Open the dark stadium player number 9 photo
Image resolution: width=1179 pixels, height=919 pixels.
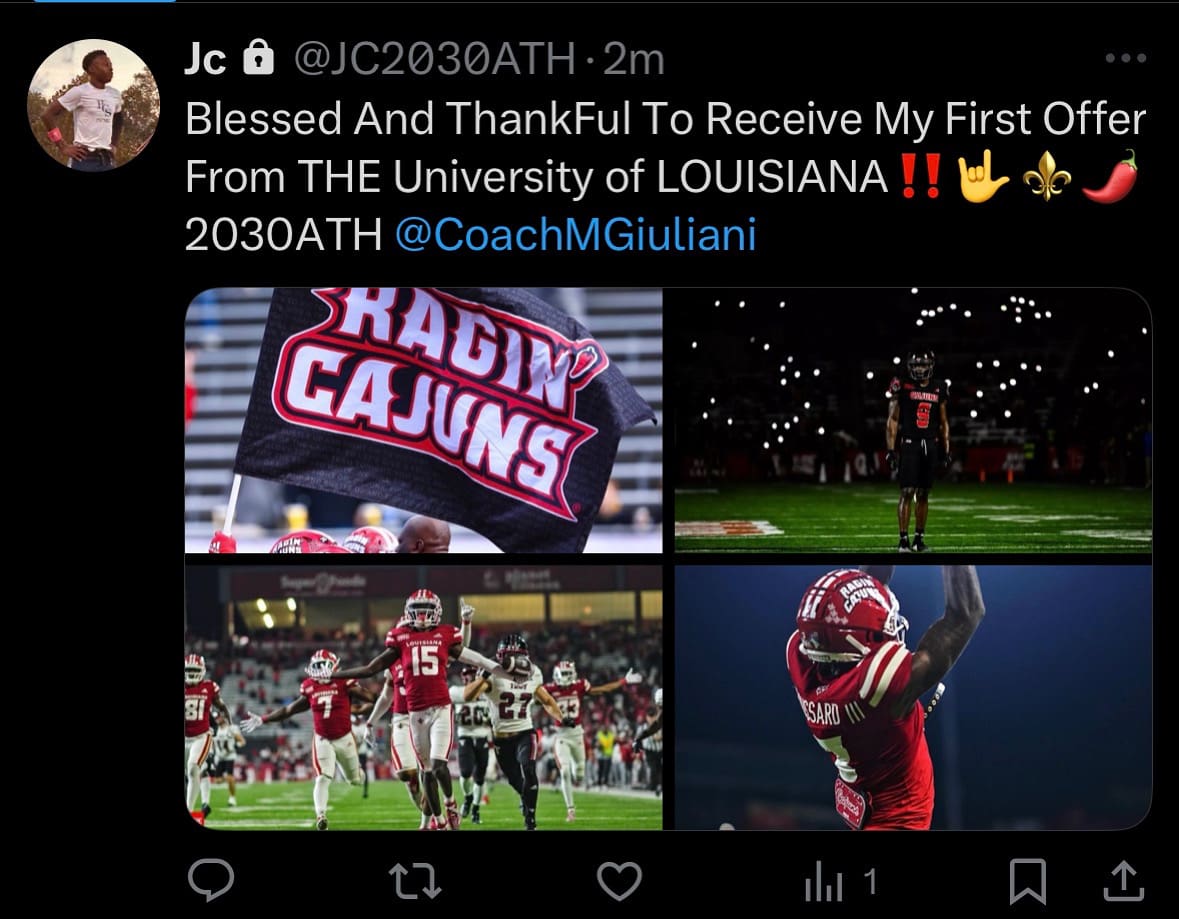click(x=913, y=420)
